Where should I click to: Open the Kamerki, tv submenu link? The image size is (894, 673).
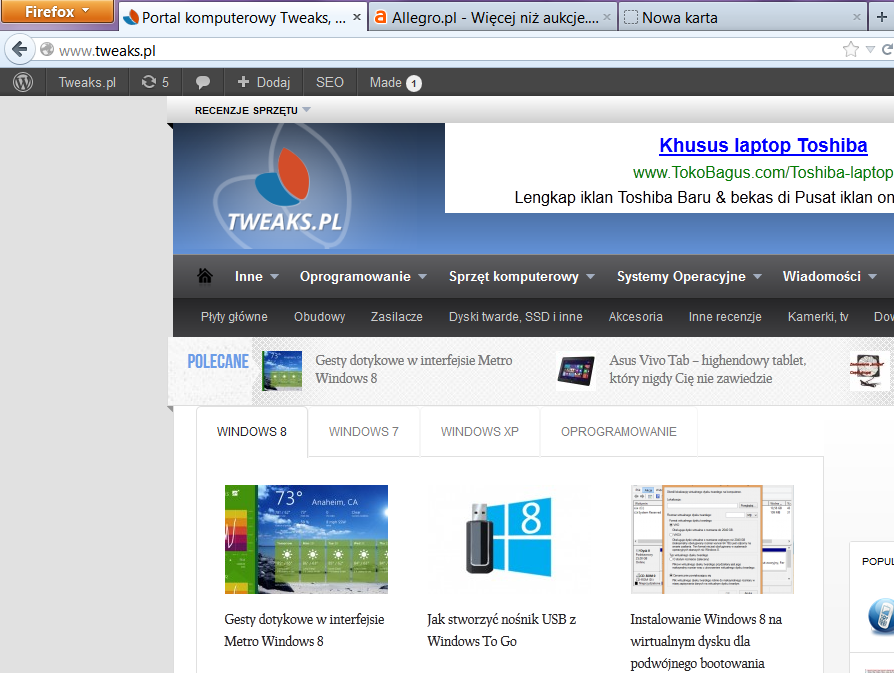pyautogui.click(x=818, y=317)
